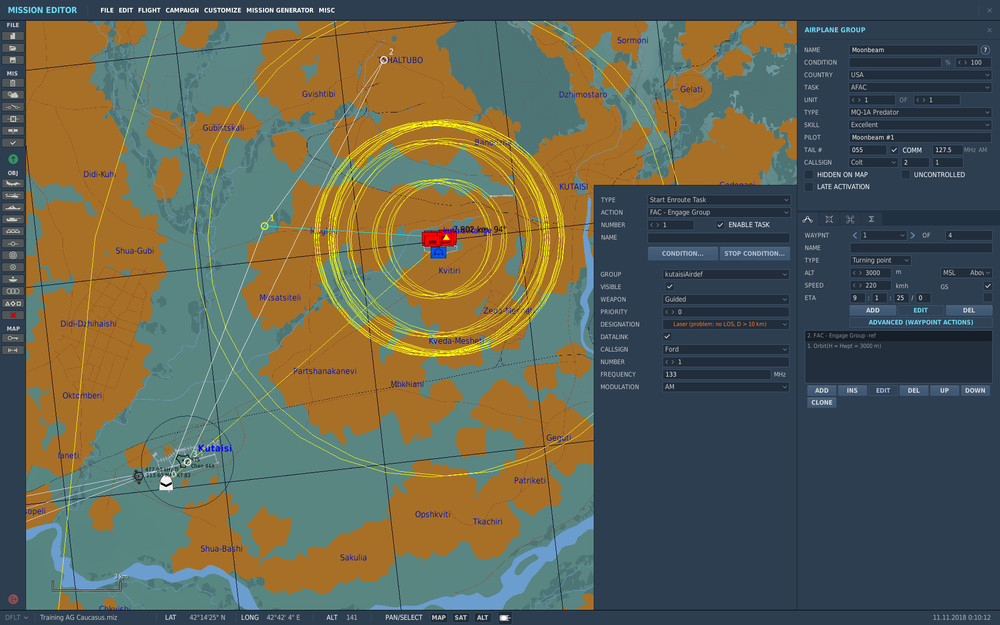
Task: Select the Add Airplane group tool
Action: pyautogui.click(x=13, y=183)
